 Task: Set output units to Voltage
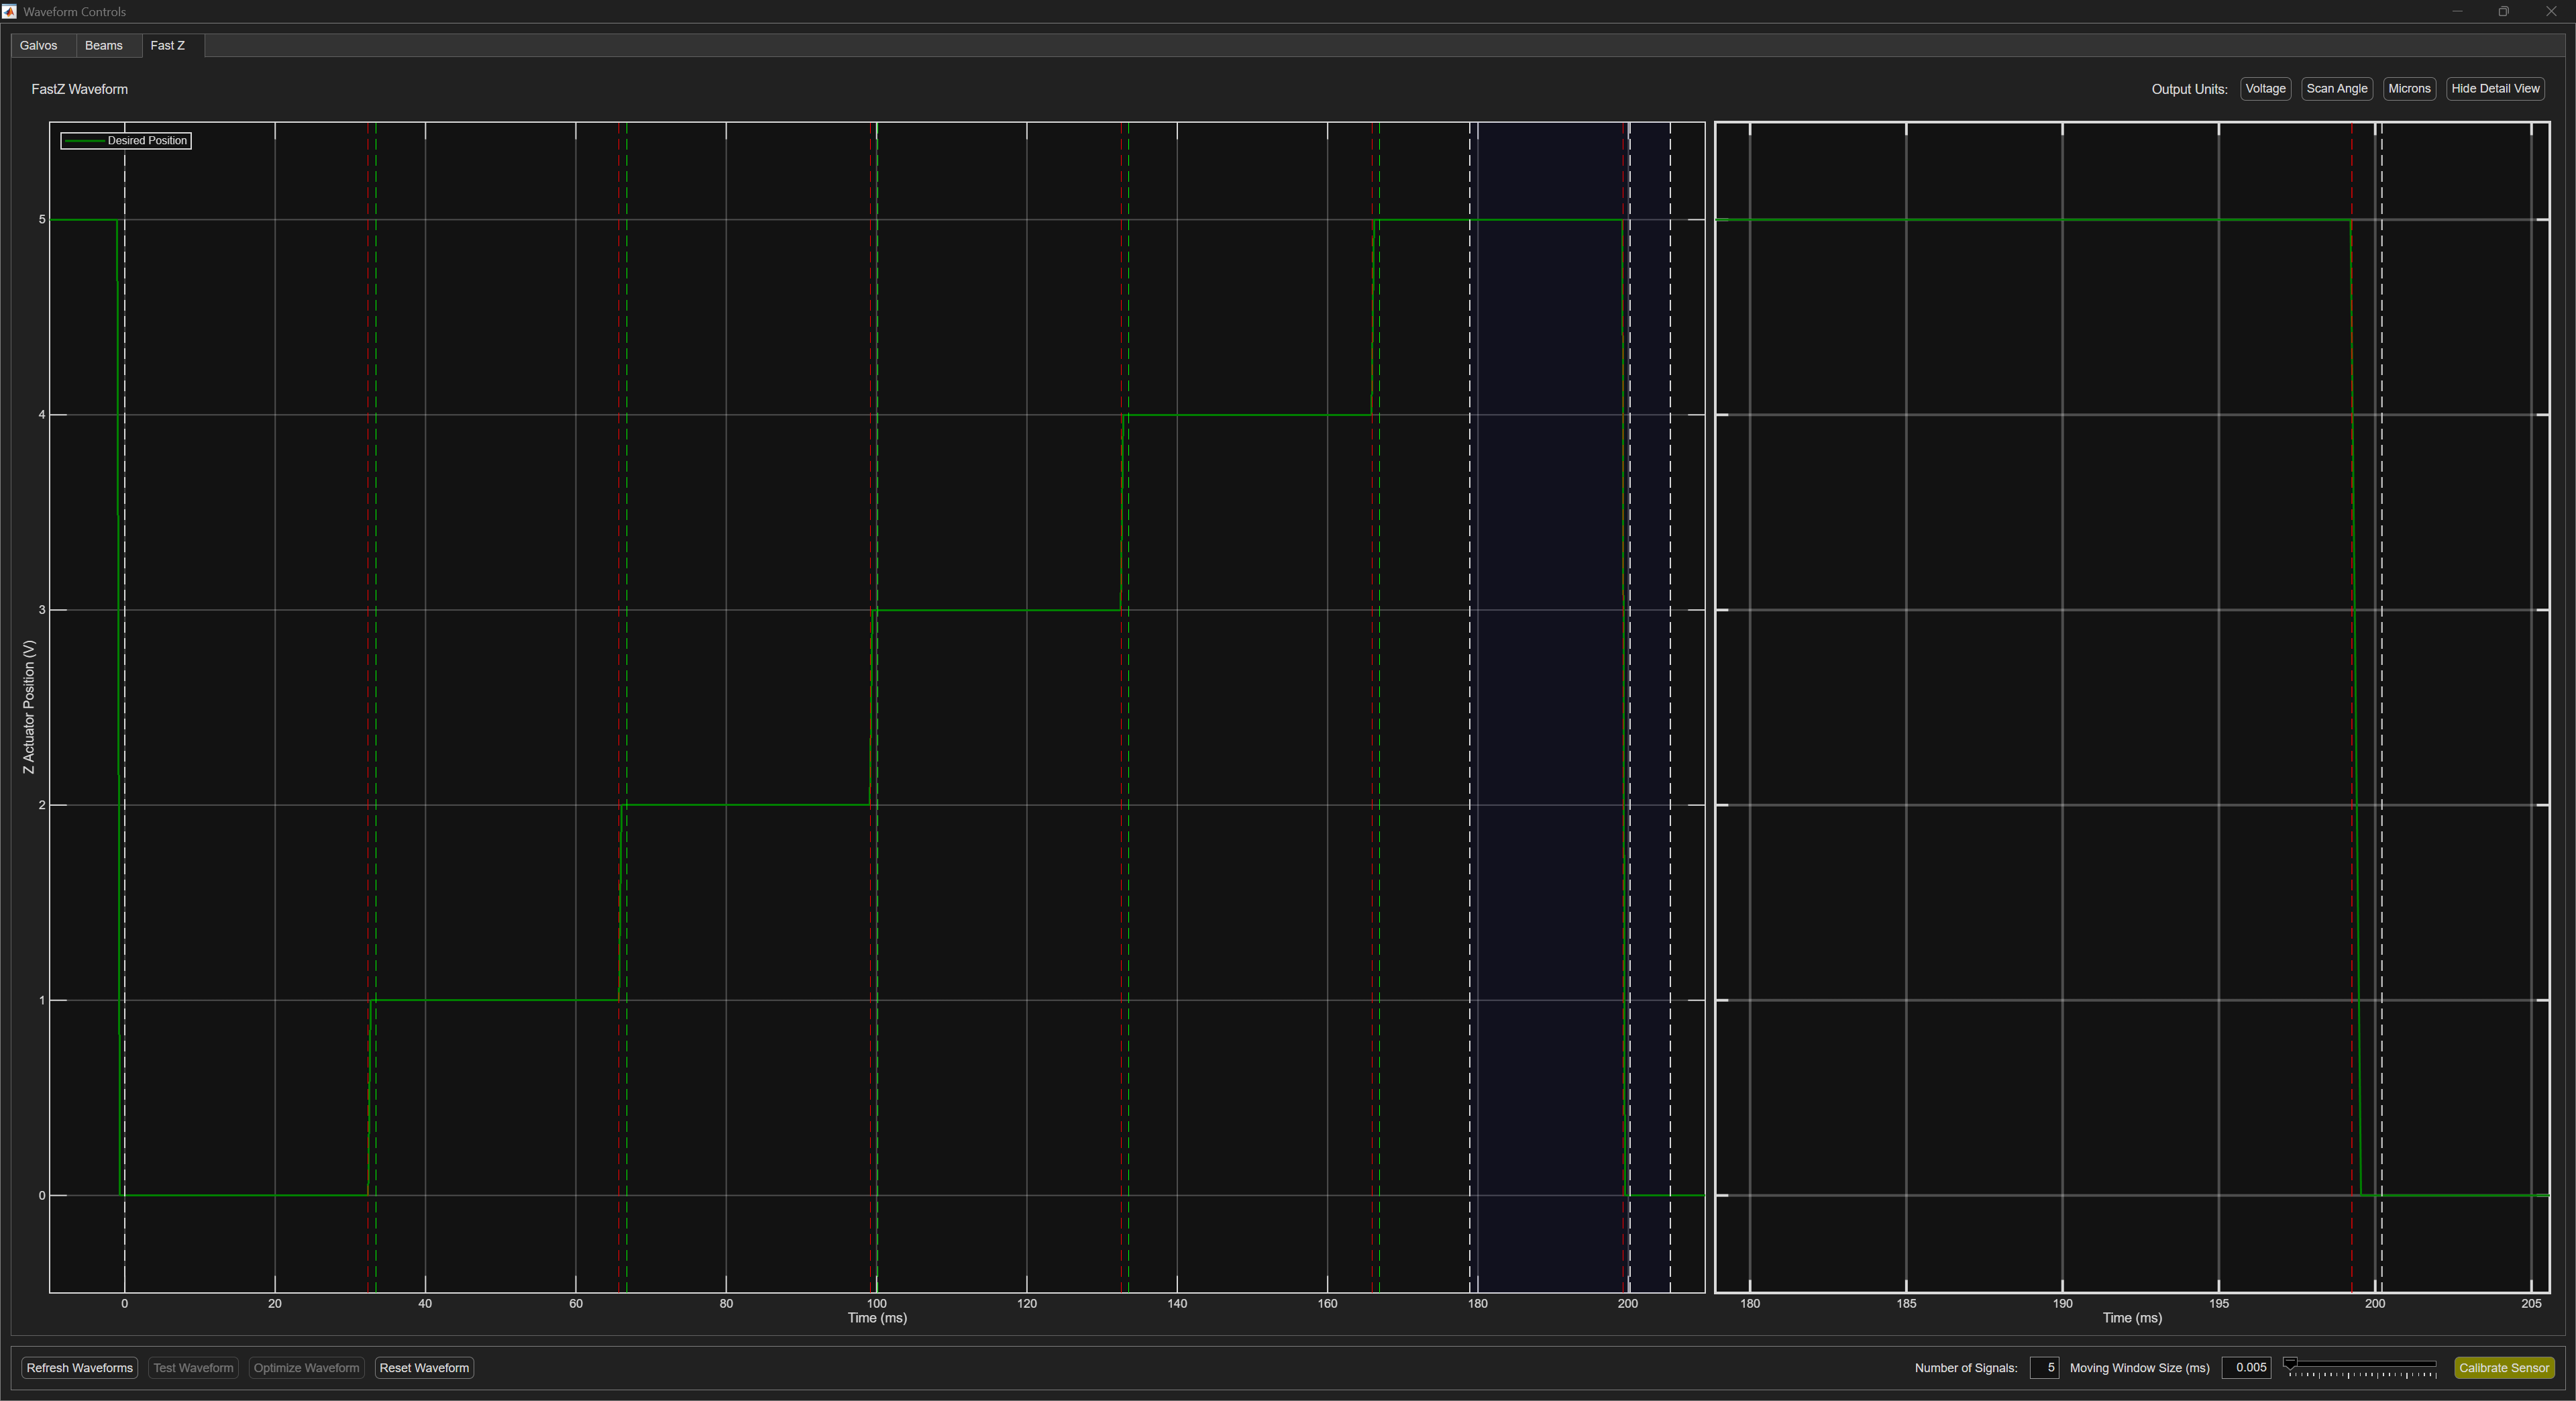pos(2265,89)
